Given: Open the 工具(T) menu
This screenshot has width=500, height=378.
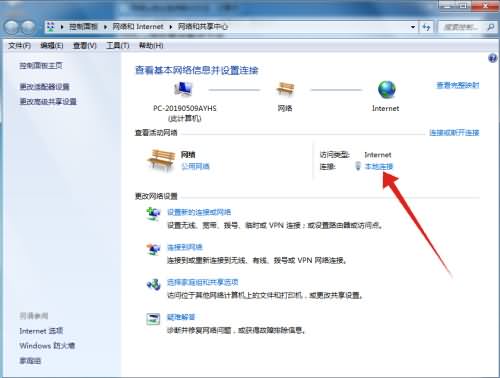Looking at the screenshot, I should [x=118, y=45].
